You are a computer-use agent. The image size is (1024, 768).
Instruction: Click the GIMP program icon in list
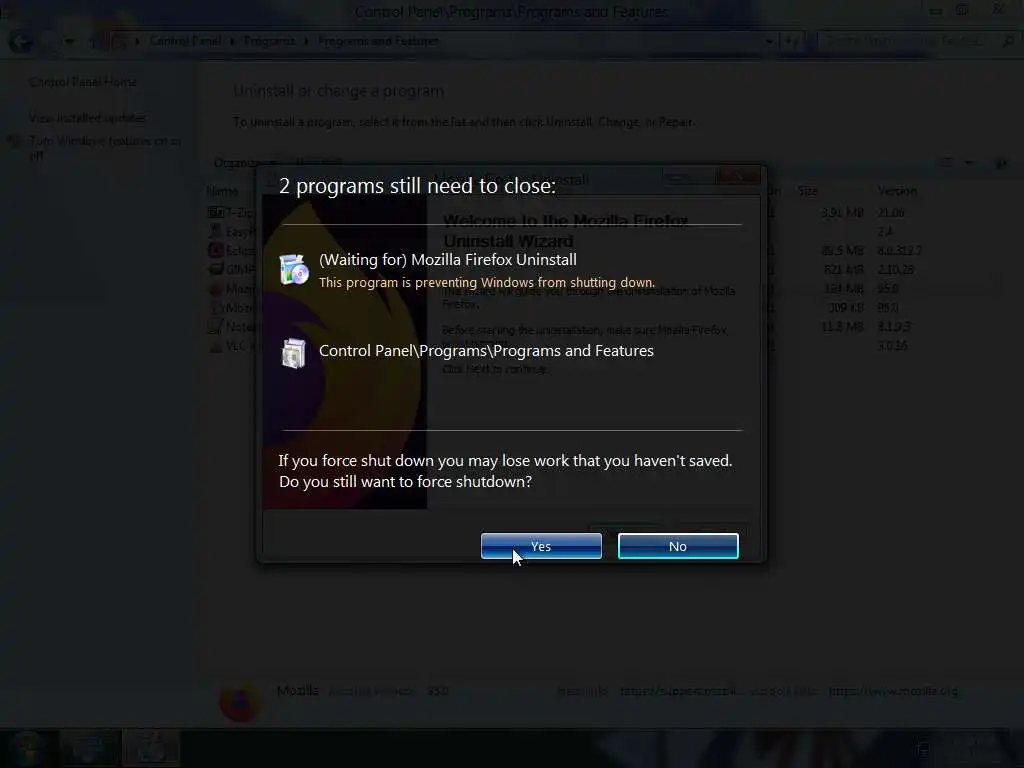[x=216, y=269]
